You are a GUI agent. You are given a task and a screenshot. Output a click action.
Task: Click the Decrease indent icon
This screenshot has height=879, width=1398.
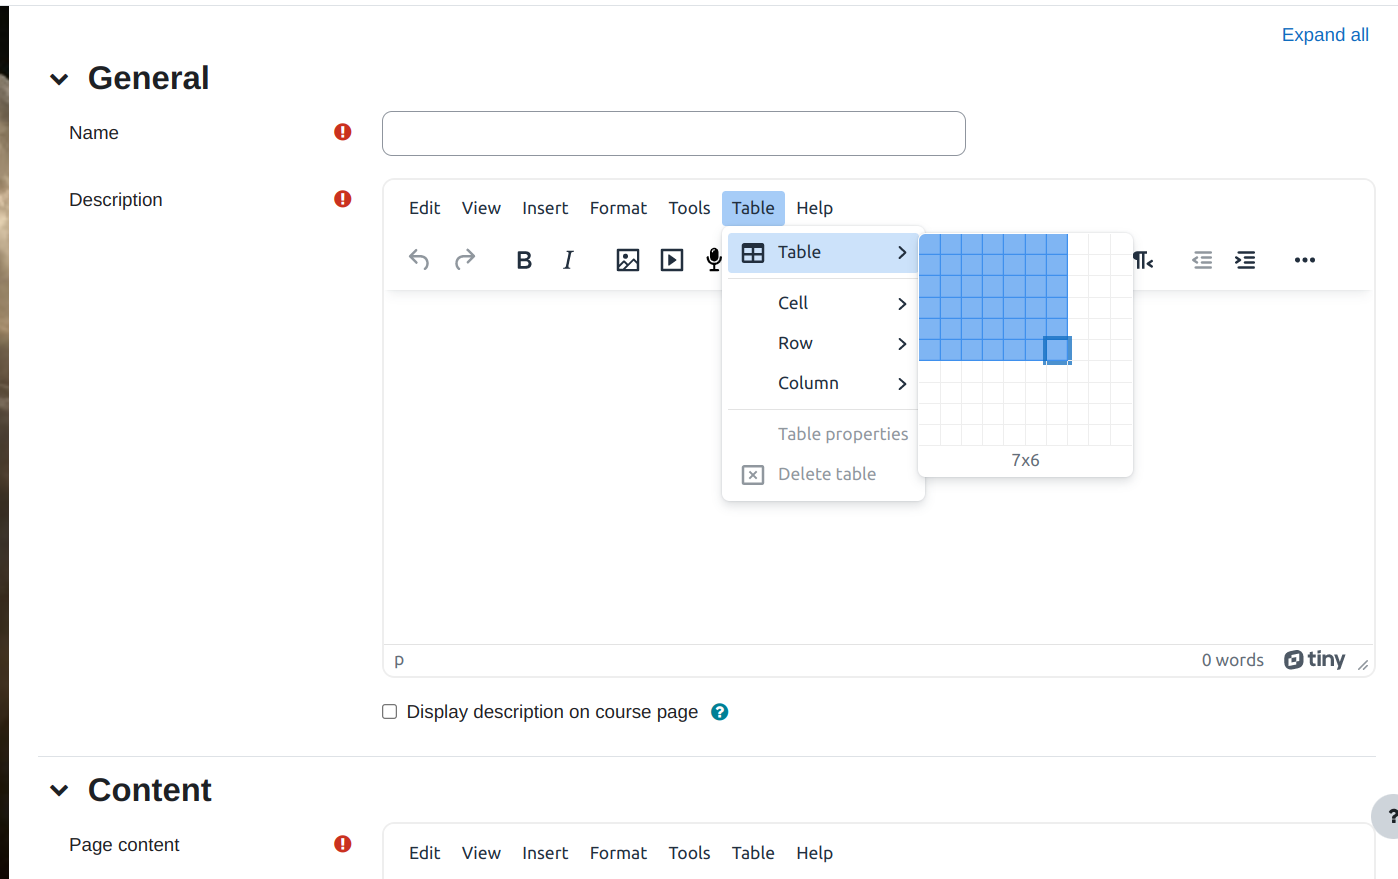(1202, 260)
